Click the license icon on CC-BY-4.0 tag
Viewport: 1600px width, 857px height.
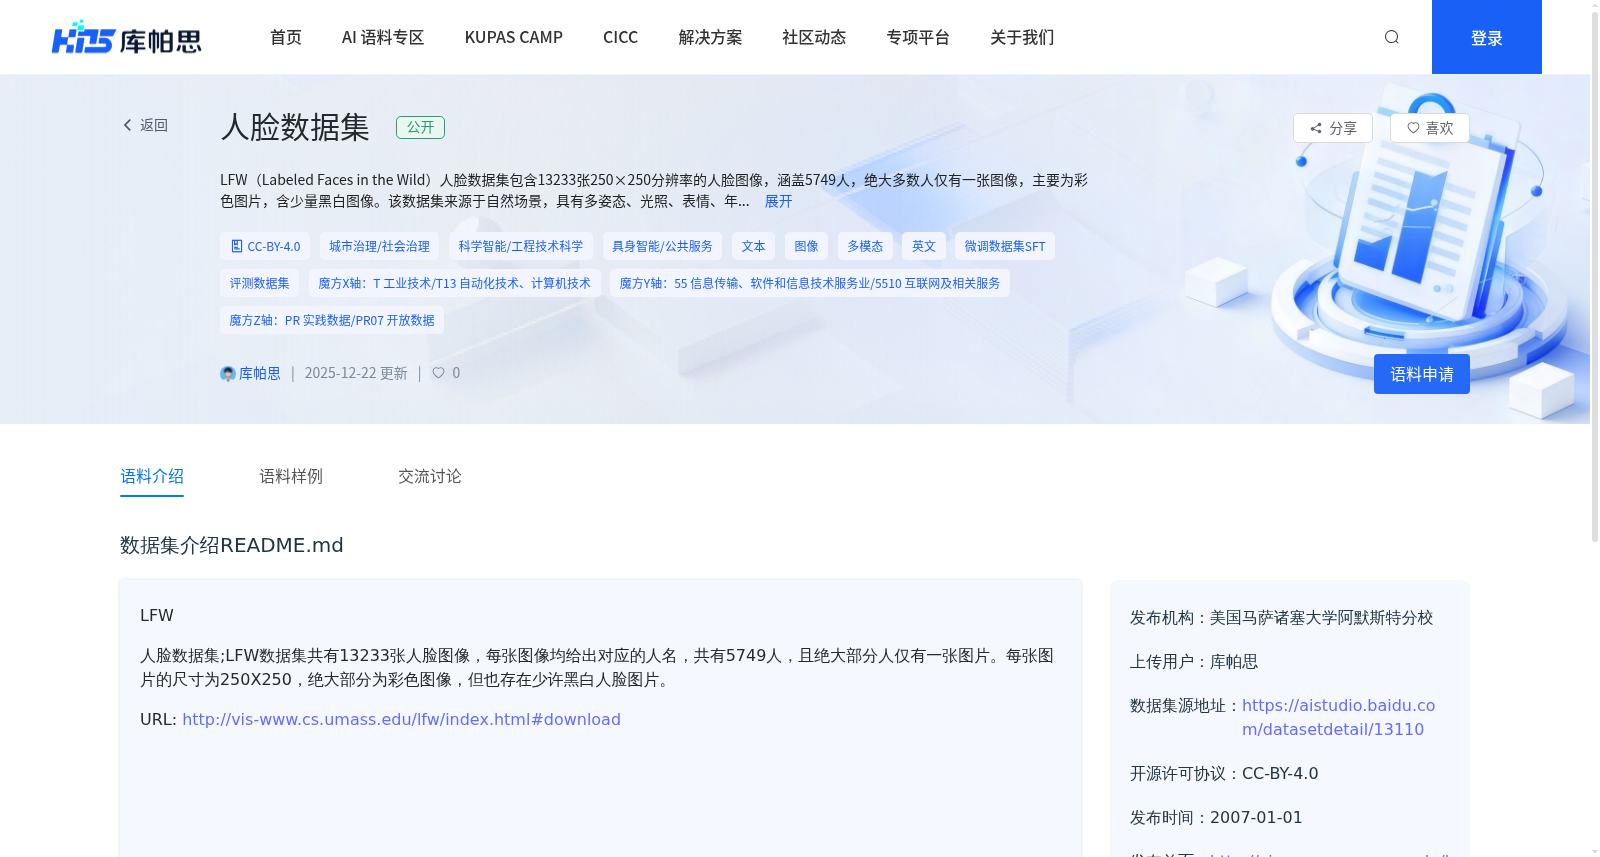(237, 246)
